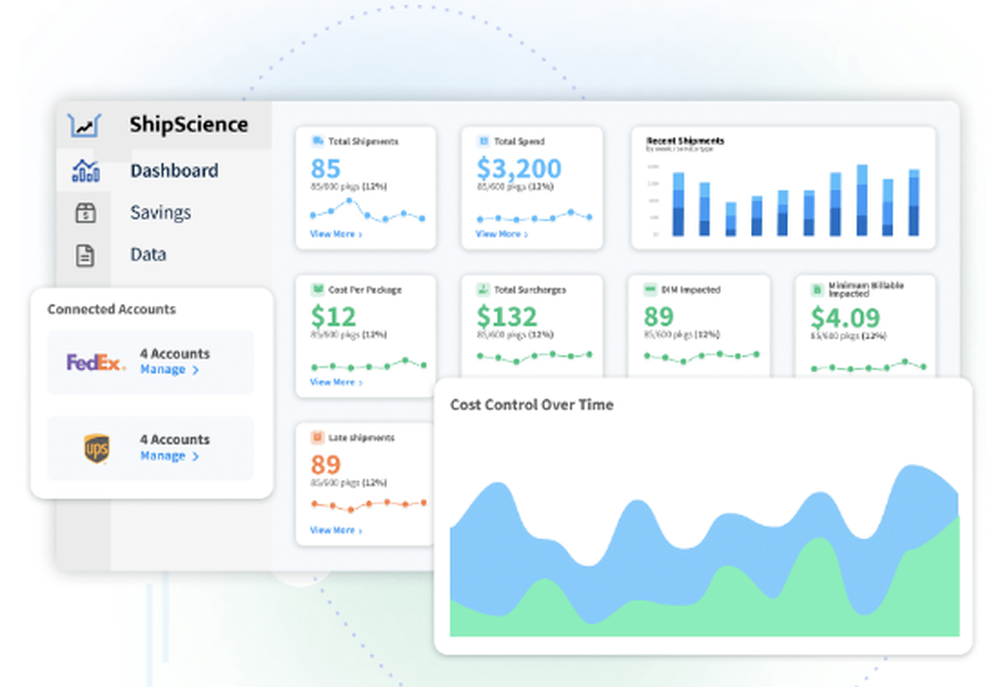This screenshot has width=1000, height=687.
Task: Click the Minimum Billable Impacted card icon
Action: point(817,290)
